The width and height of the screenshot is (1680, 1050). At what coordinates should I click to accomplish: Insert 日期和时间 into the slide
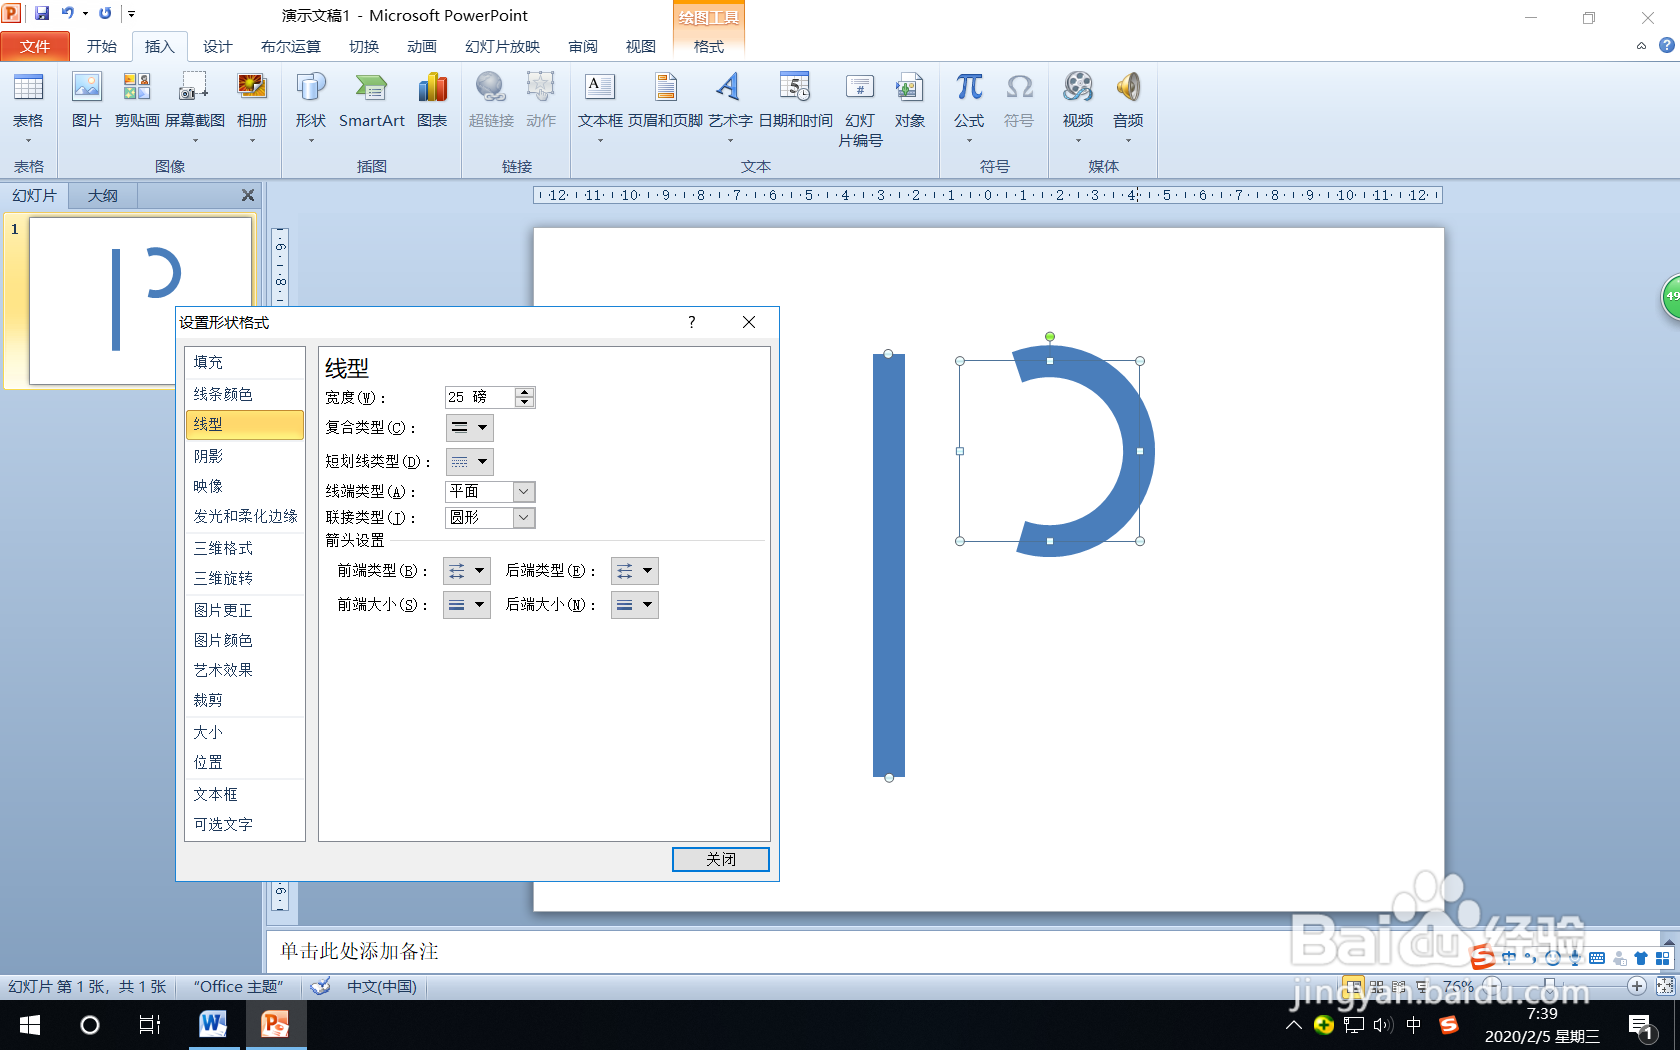coord(796,104)
